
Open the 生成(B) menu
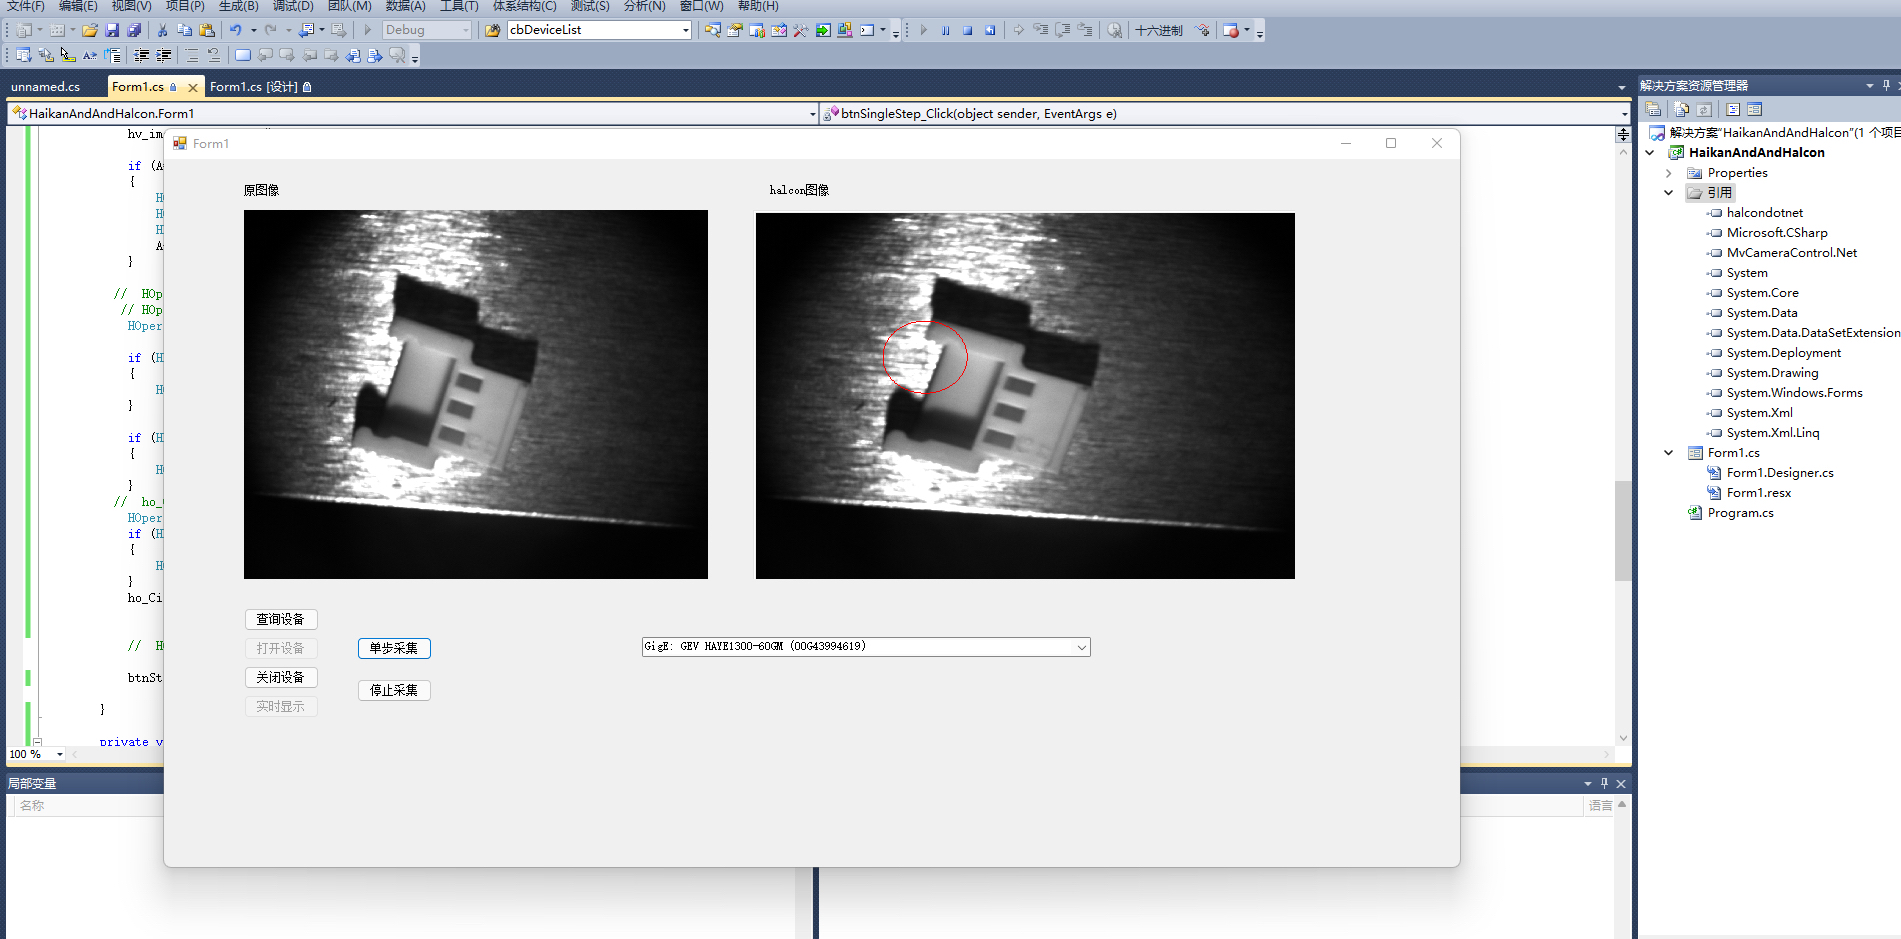(239, 6)
